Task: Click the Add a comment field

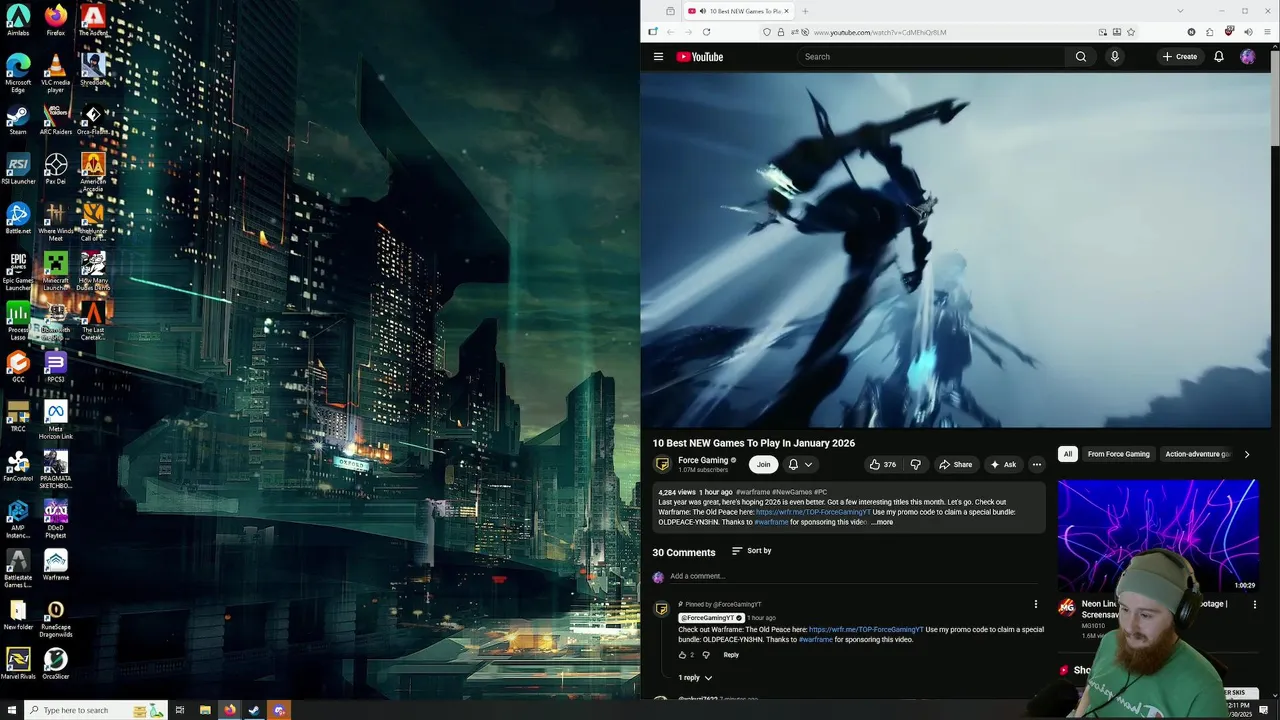Action: 855,576
